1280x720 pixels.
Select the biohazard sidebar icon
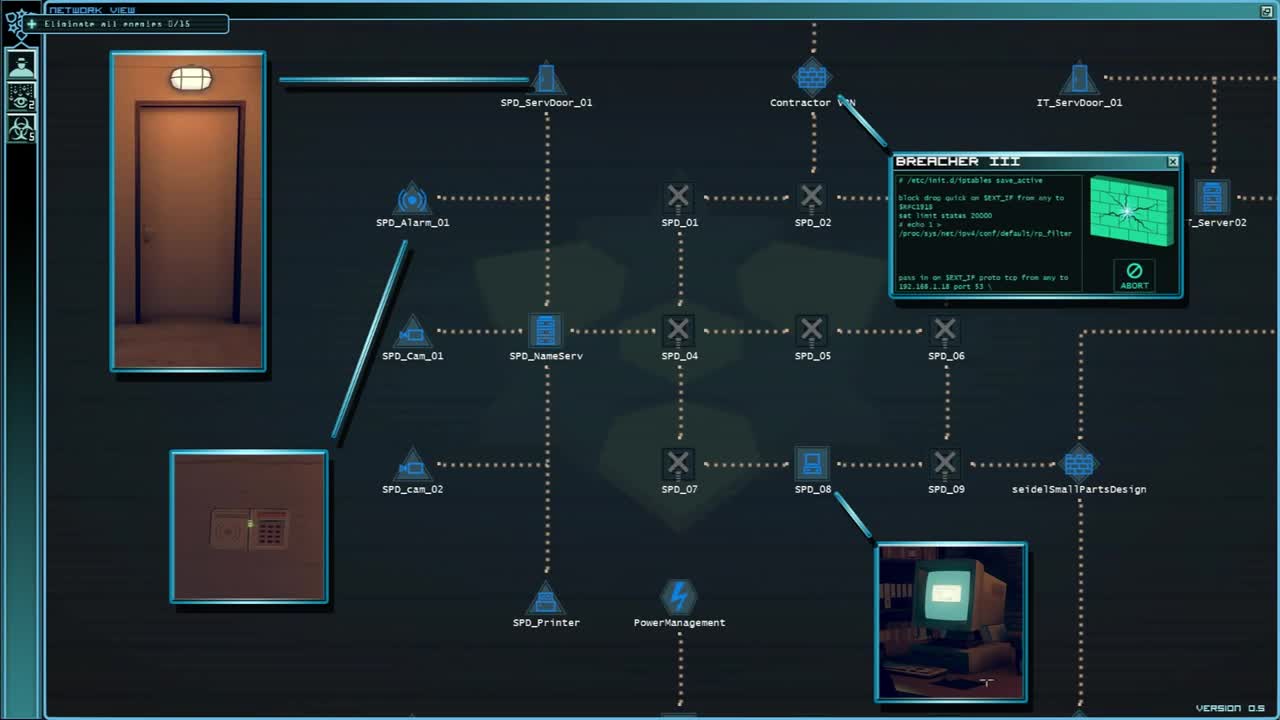(21, 128)
